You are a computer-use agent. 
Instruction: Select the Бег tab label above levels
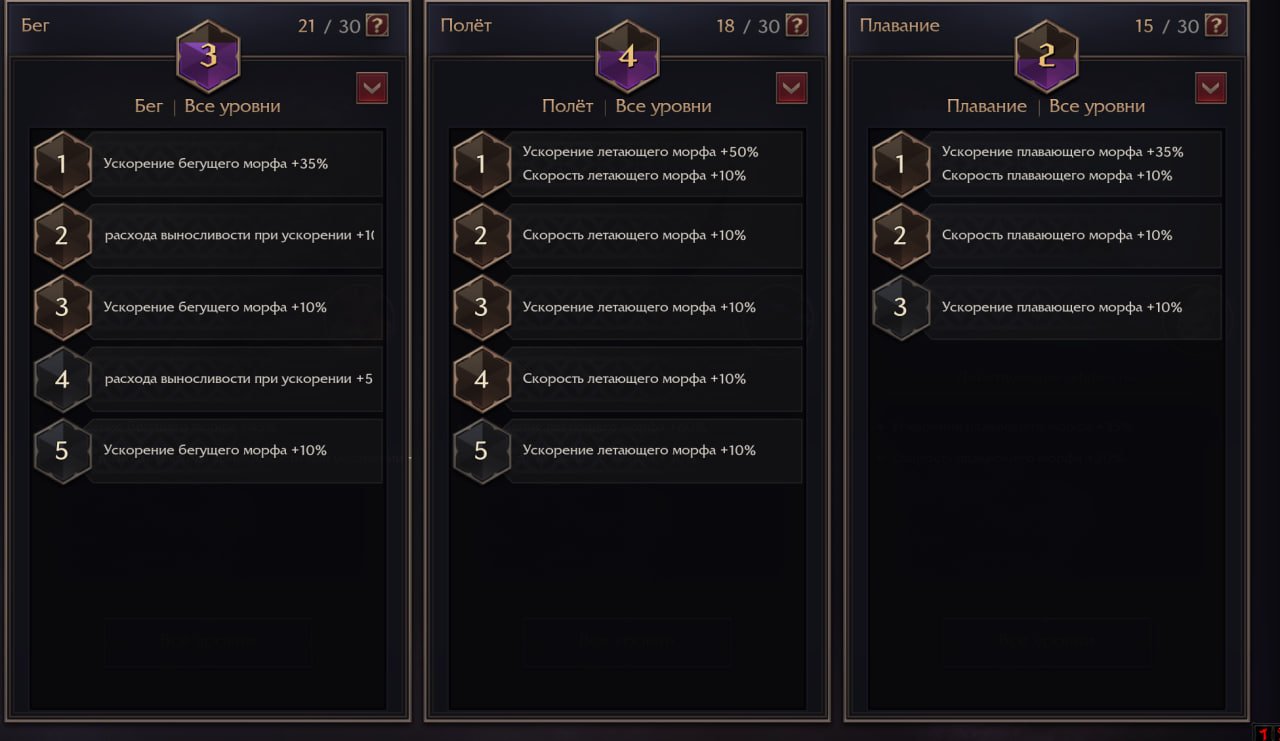[149, 106]
